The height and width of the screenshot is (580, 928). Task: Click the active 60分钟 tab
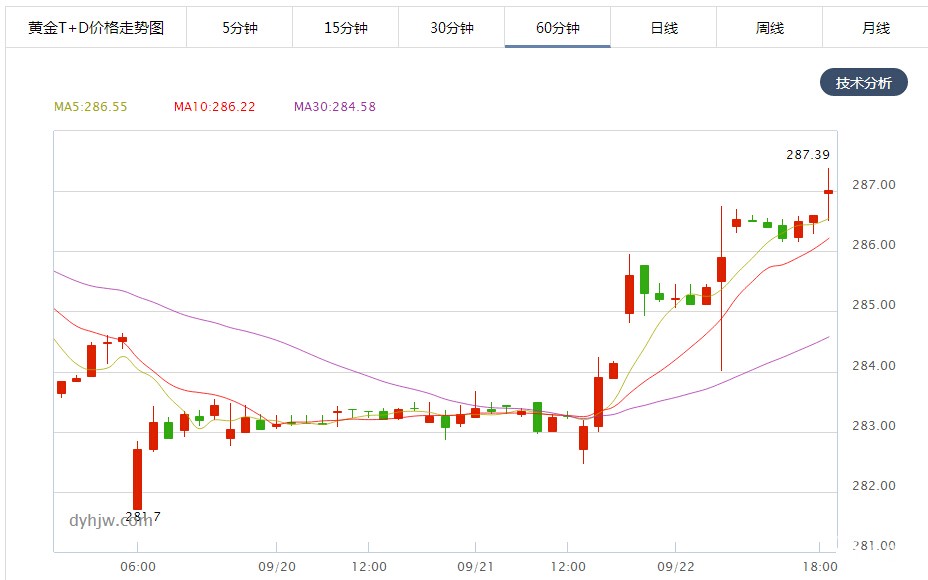[x=558, y=28]
